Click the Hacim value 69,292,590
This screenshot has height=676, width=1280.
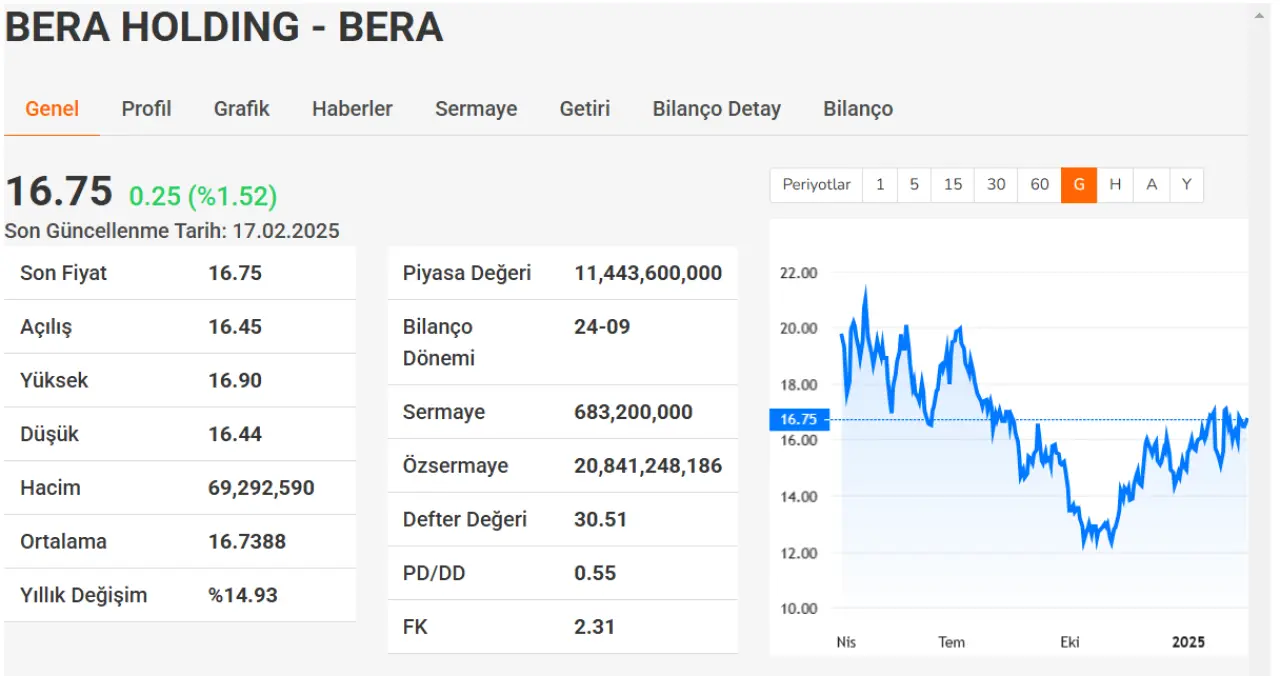tap(261, 488)
